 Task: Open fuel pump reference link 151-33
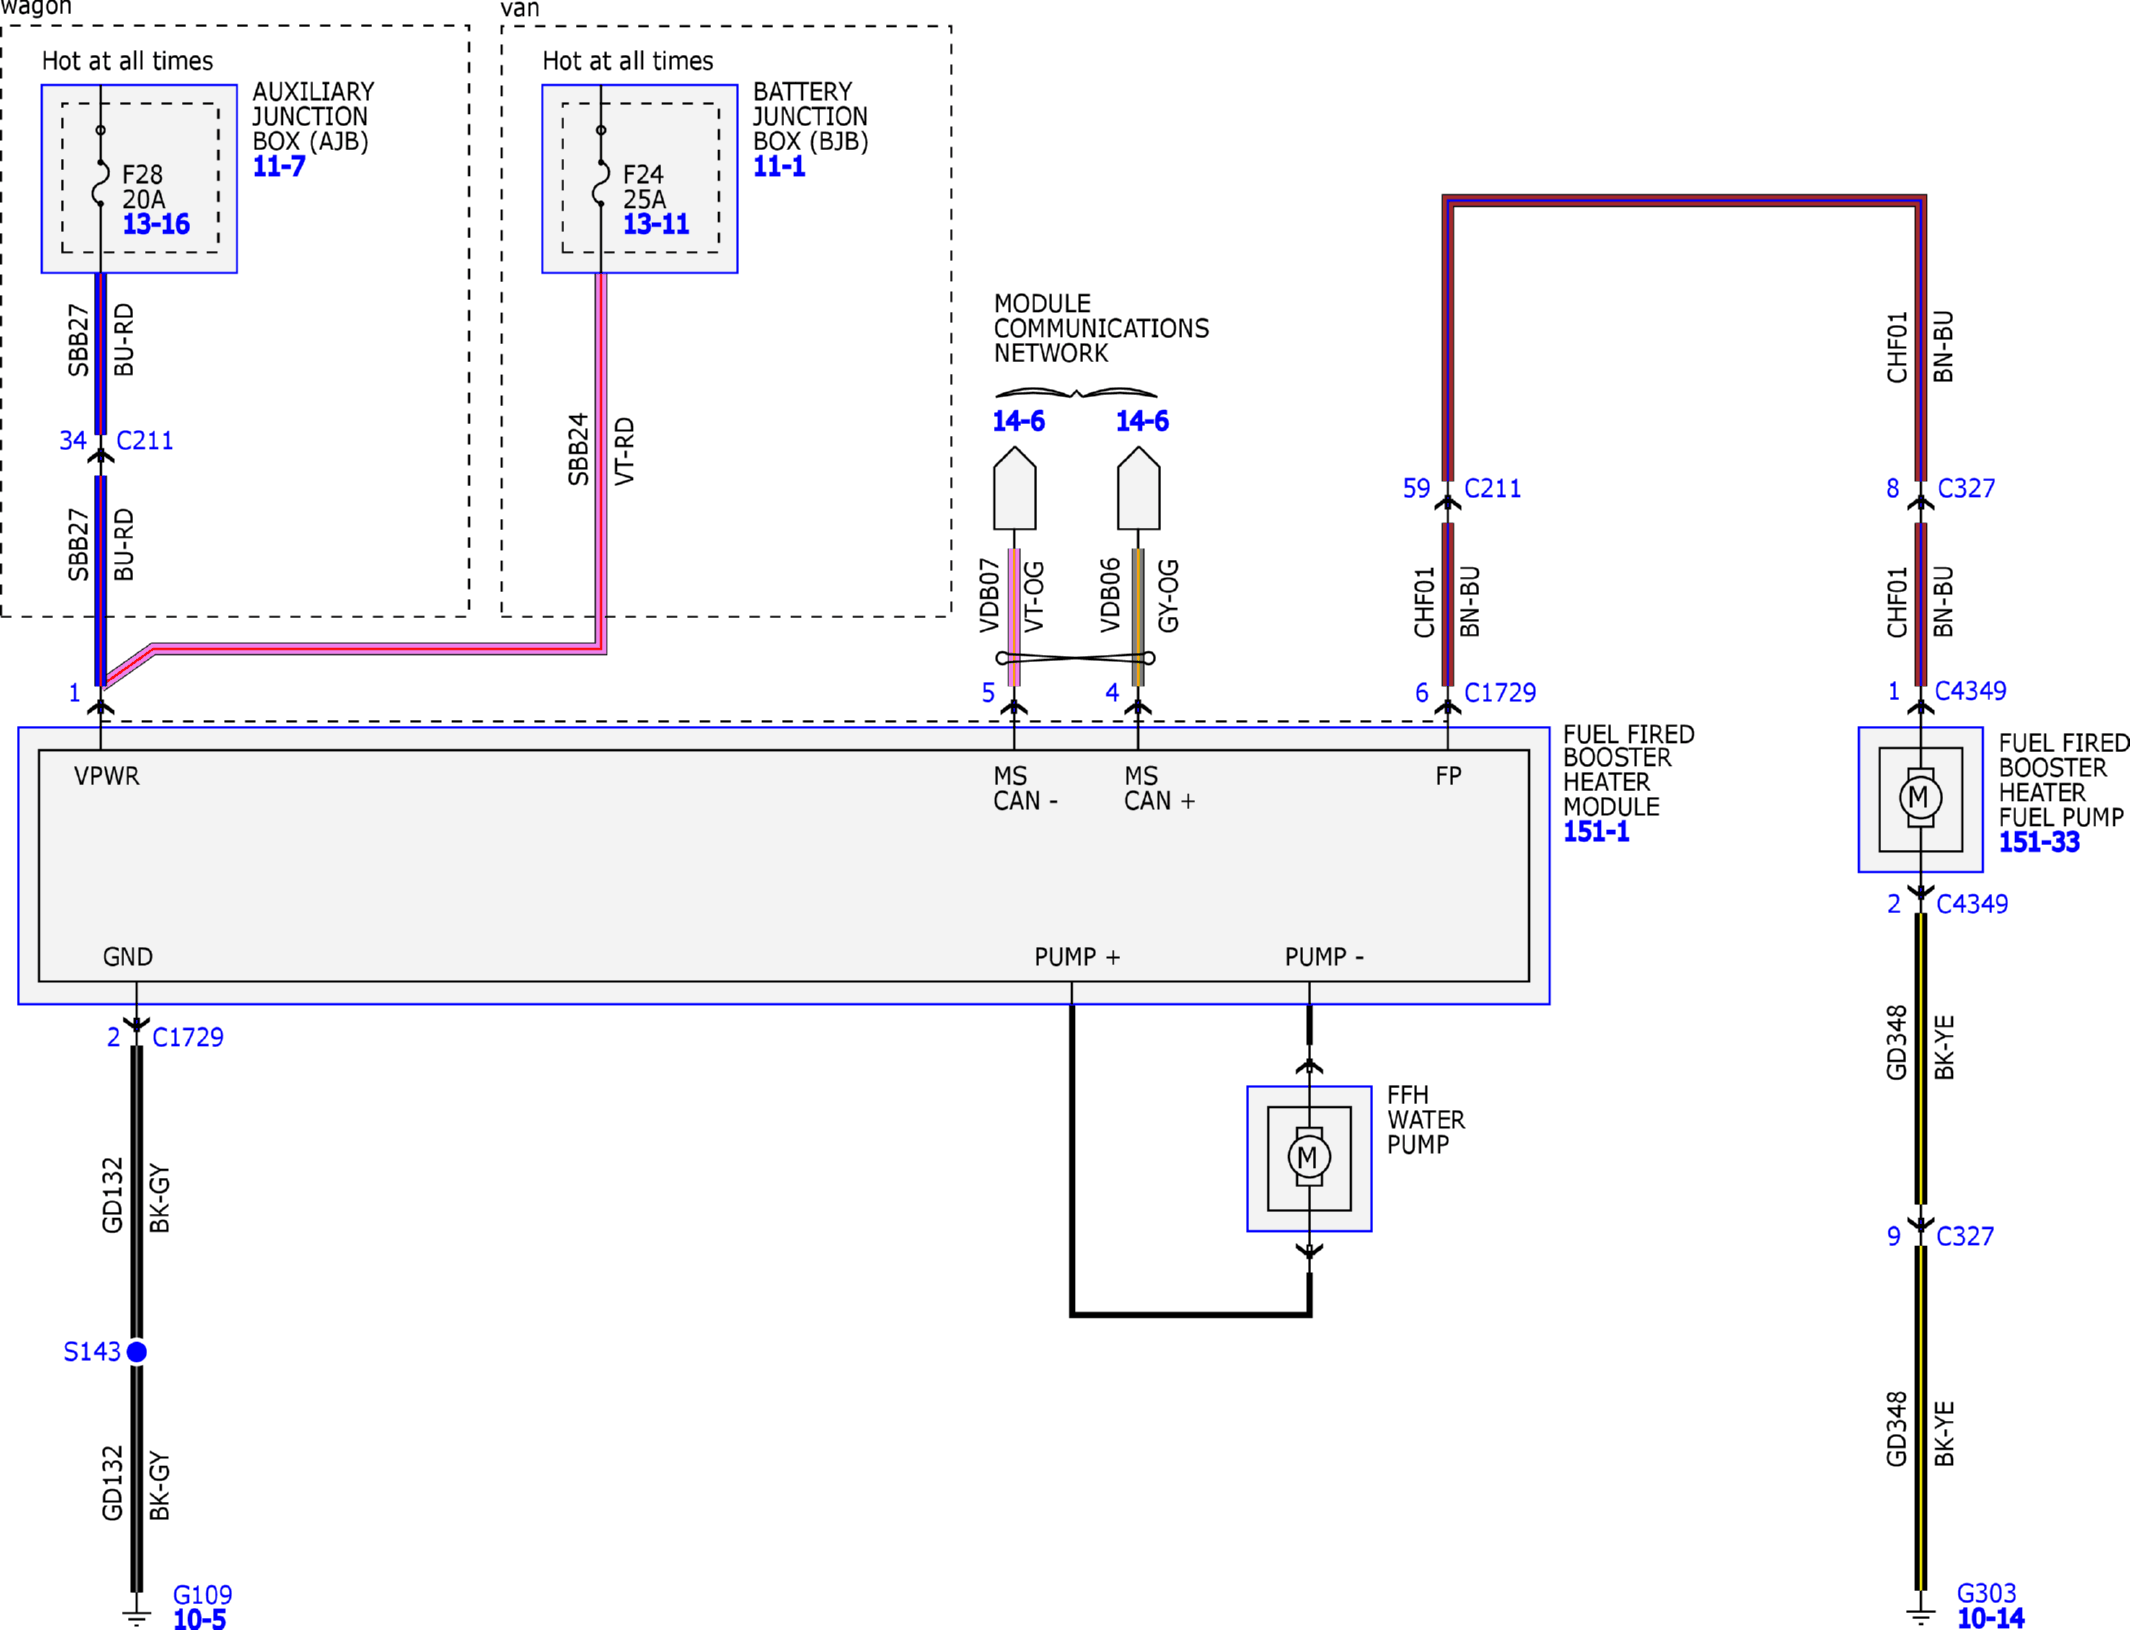click(x=2039, y=843)
